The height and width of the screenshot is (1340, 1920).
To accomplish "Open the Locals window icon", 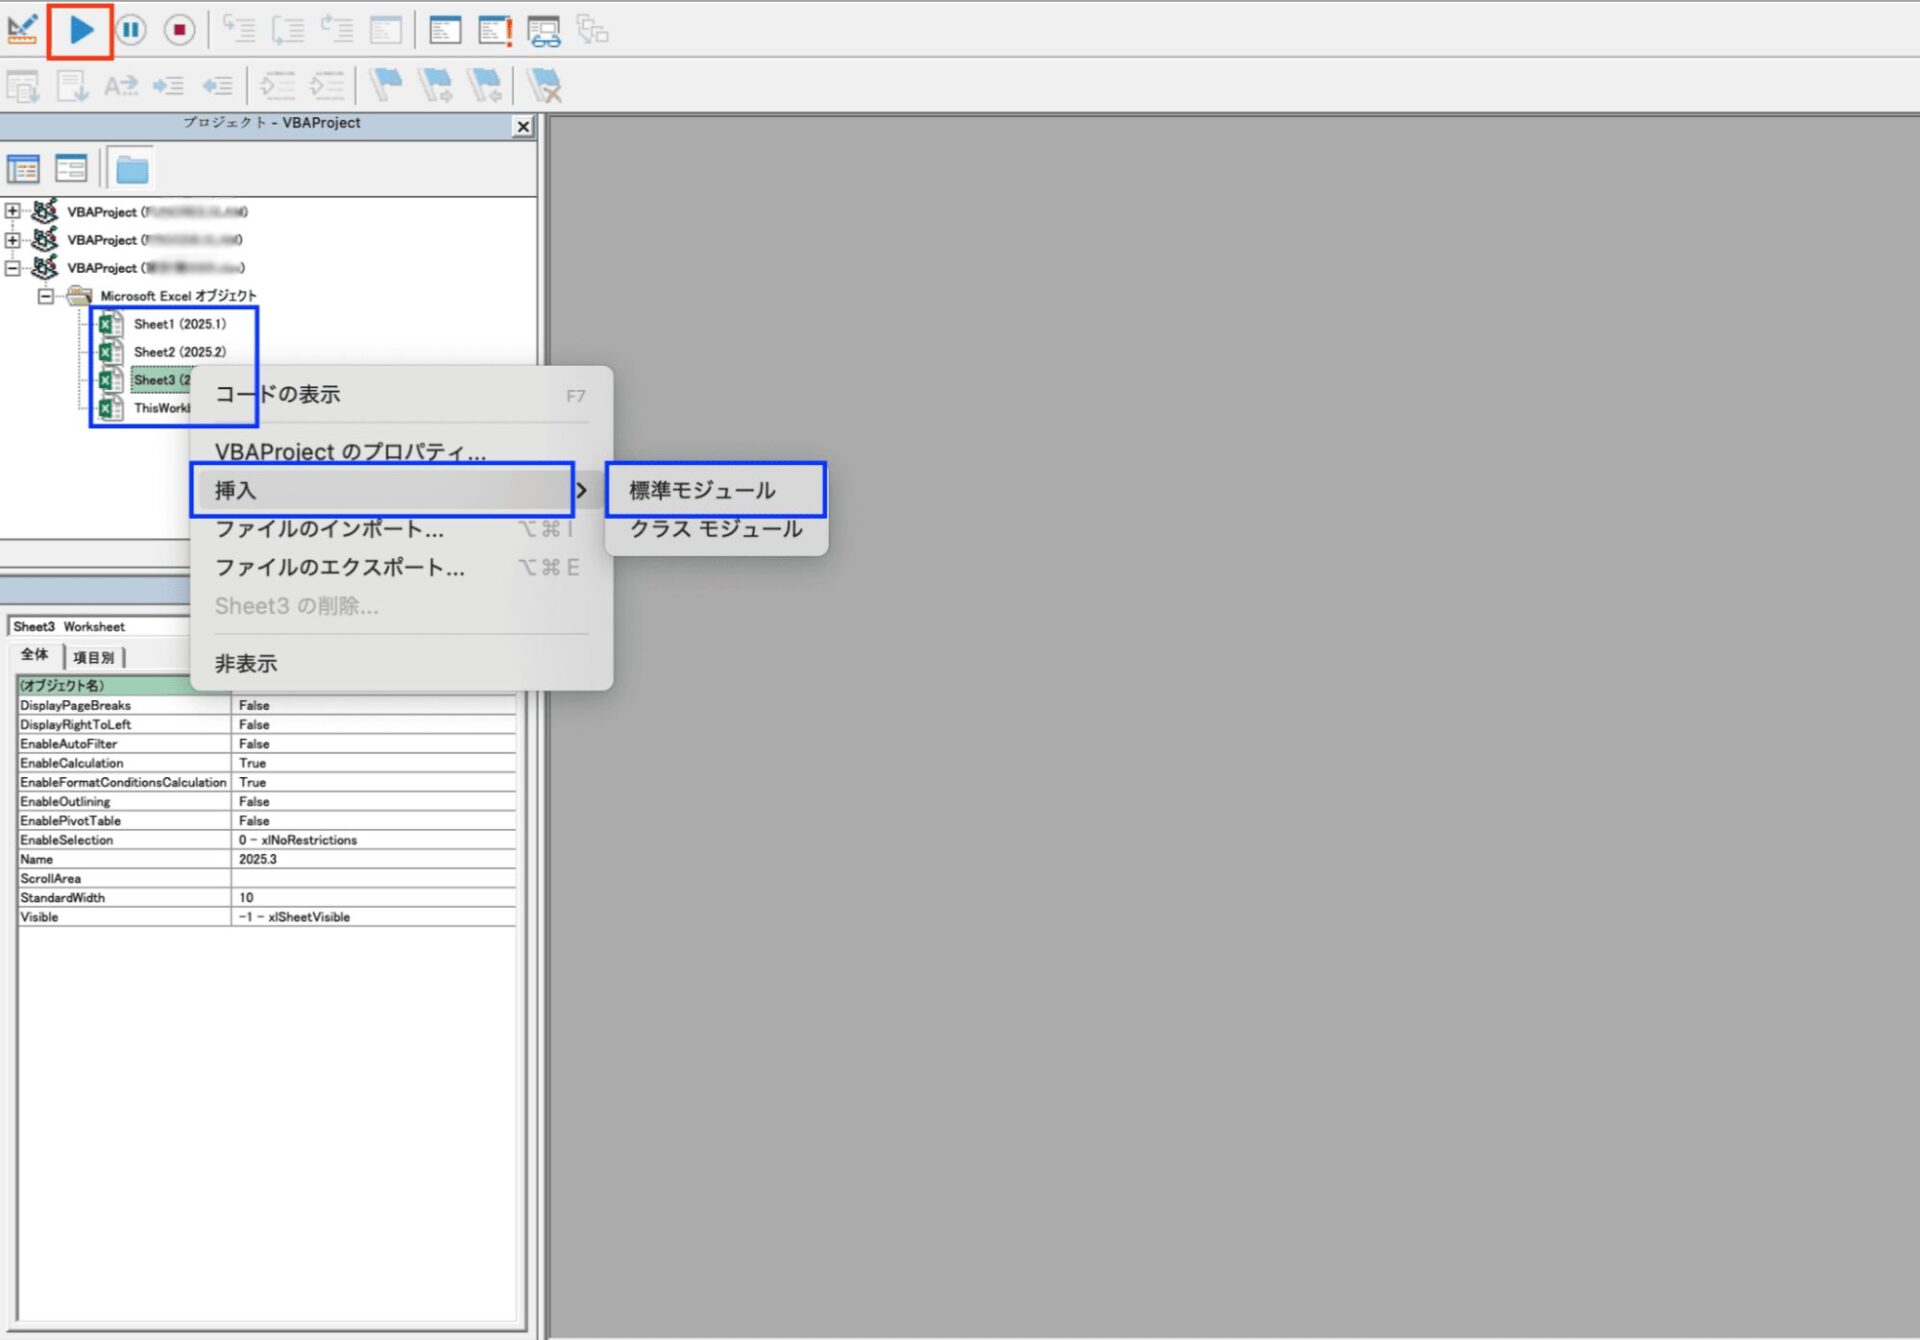I will pyautogui.click(x=385, y=30).
